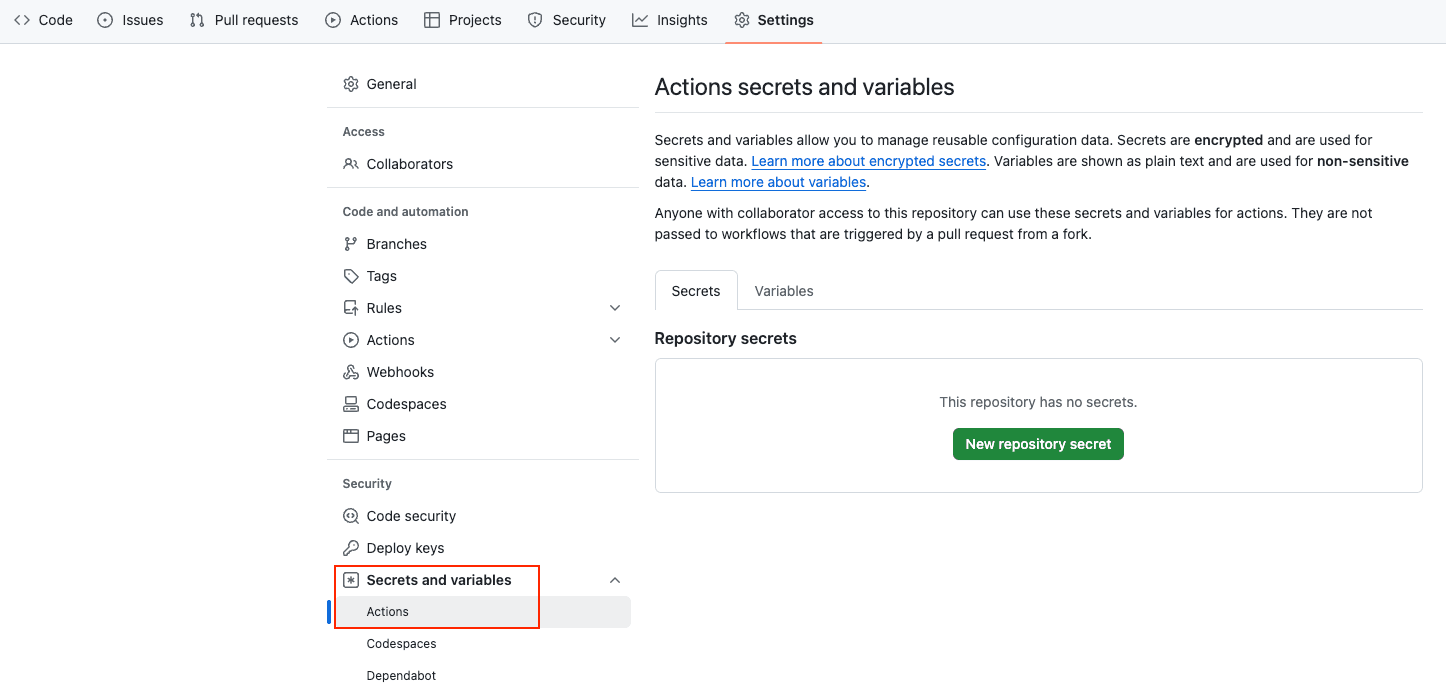Collapse the Secrets and variables chevron
This screenshot has width=1446, height=694.
coord(615,580)
